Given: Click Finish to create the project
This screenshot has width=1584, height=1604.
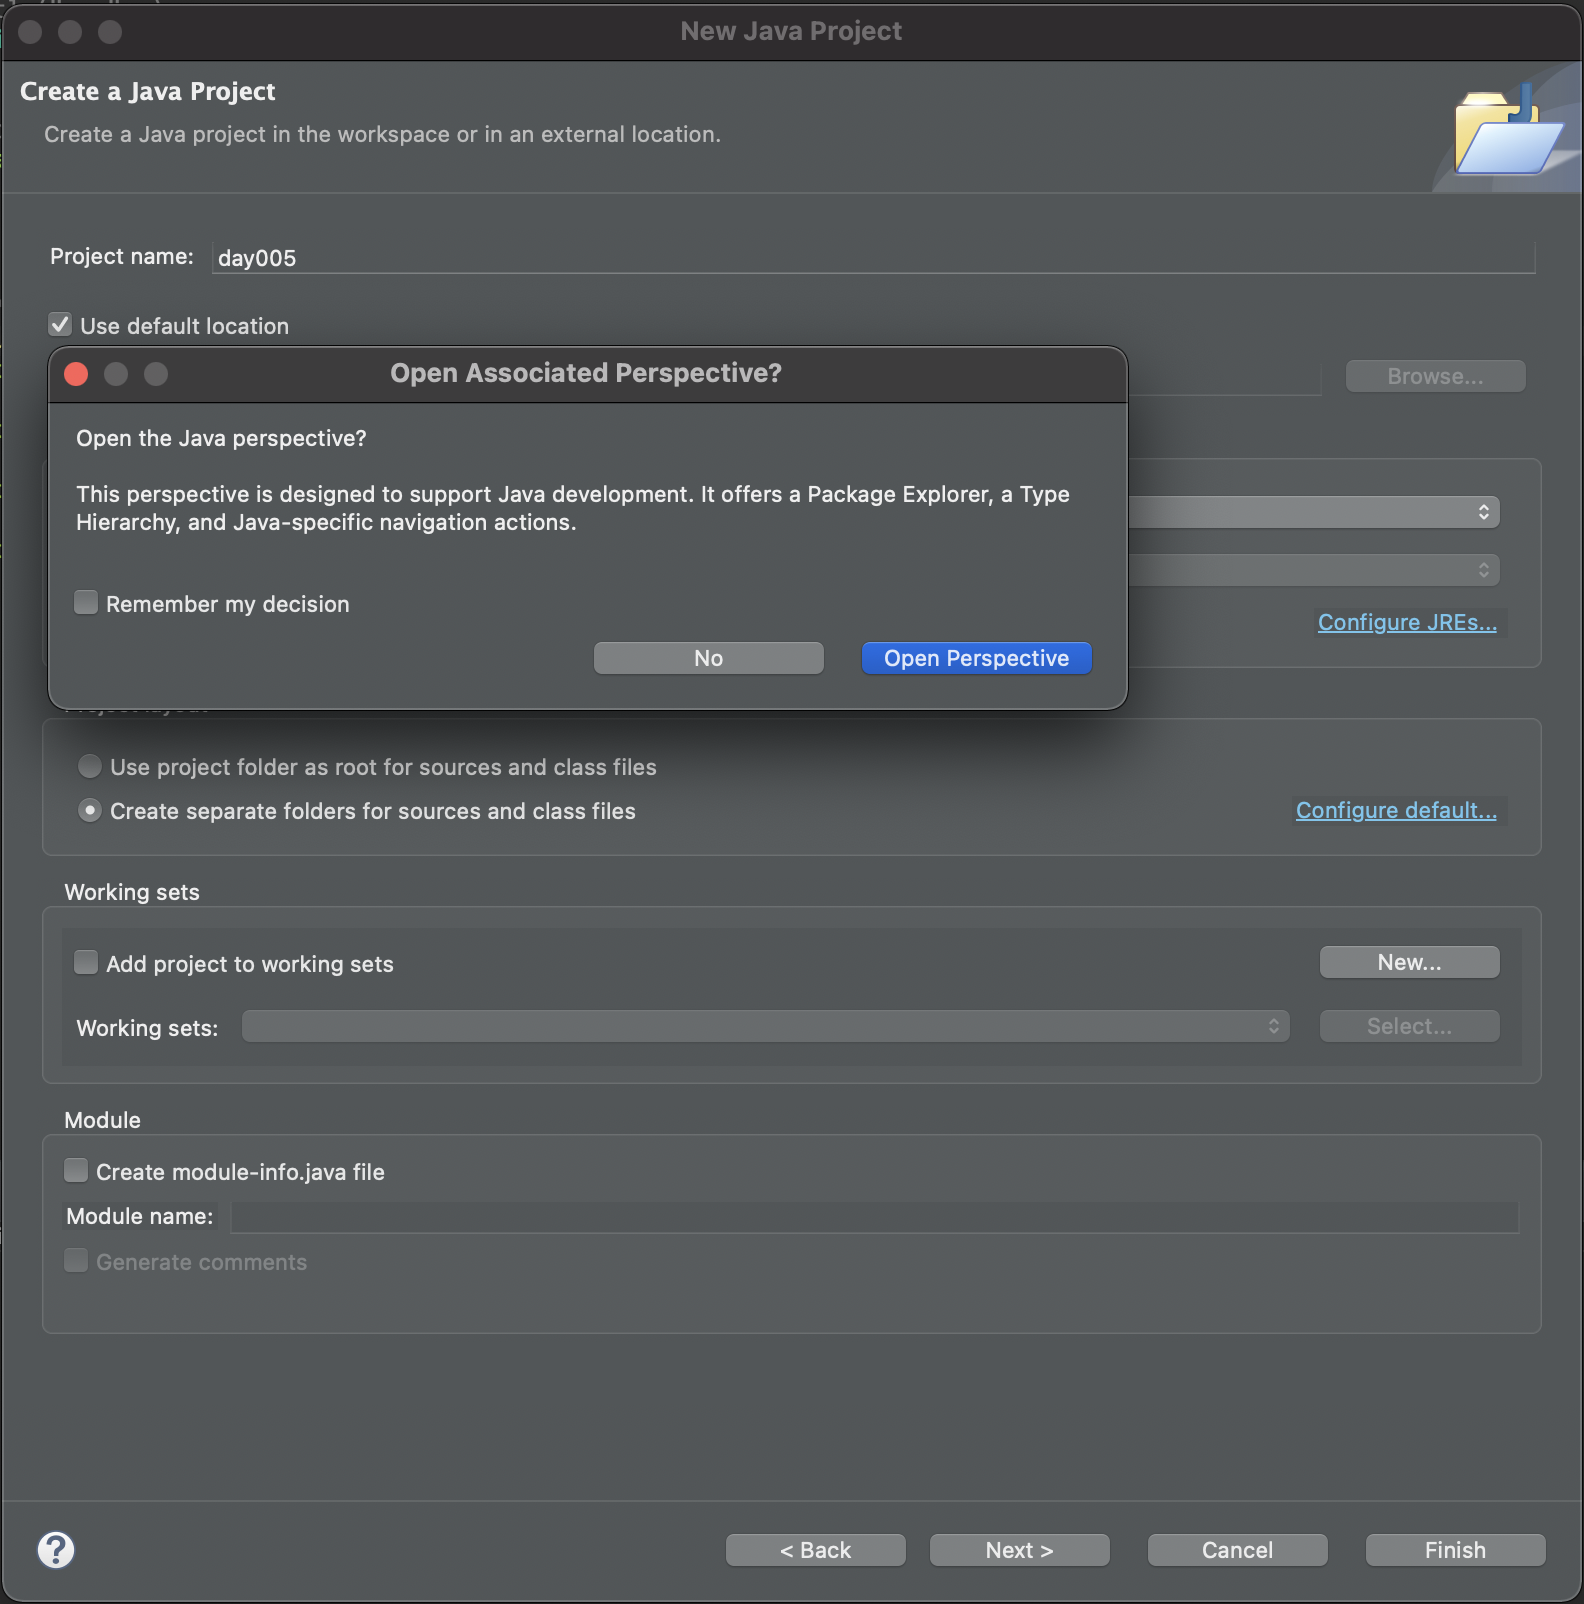Looking at the screenshot, I should pyautogui.click(x=1456, y=1550).
